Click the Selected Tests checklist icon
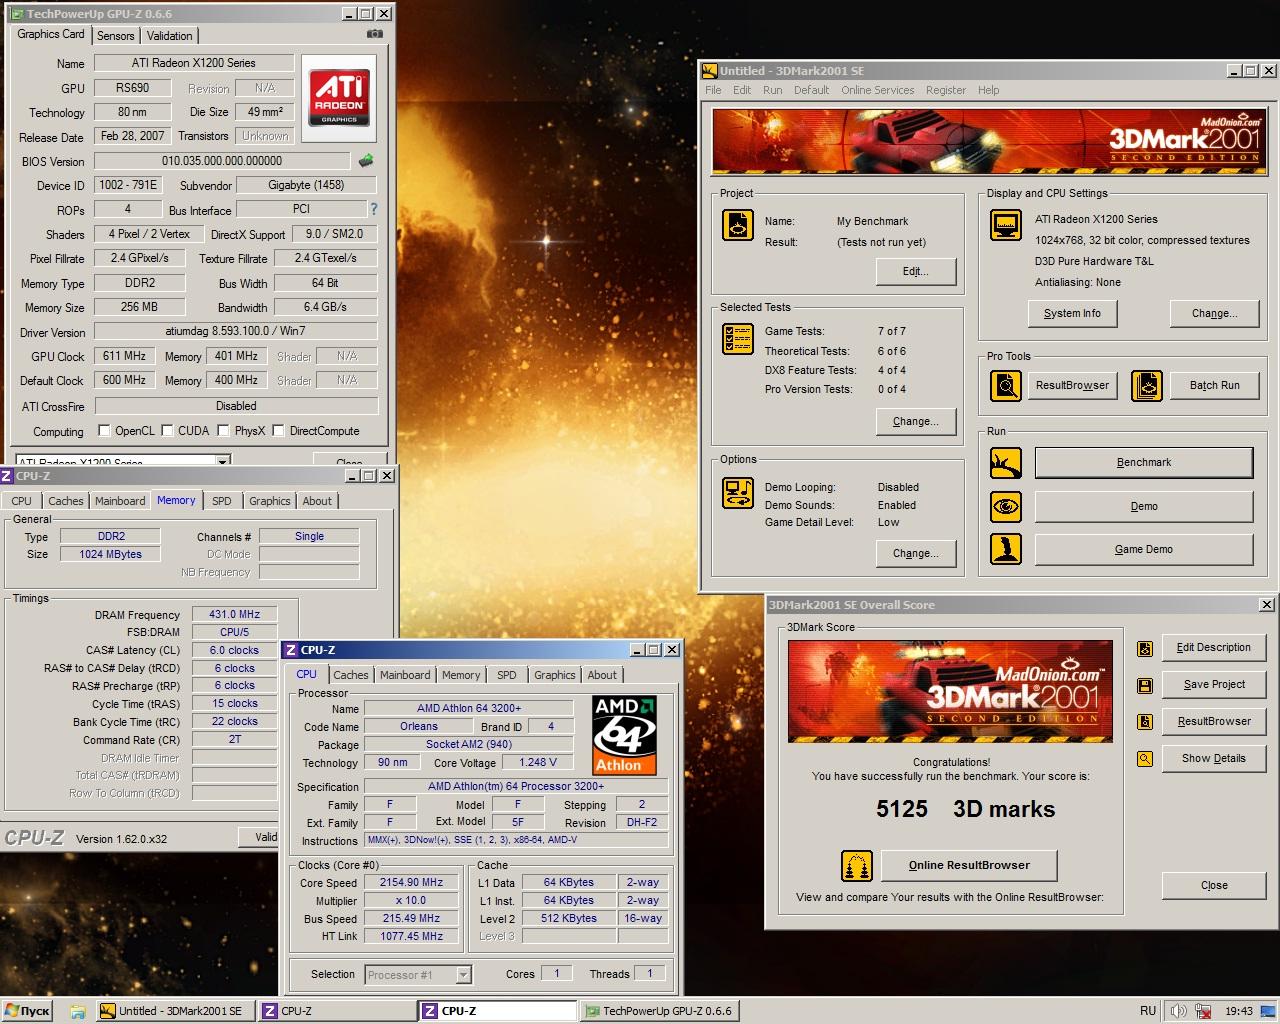Viewport: 1280px width, 1024px height. point(738,338)
